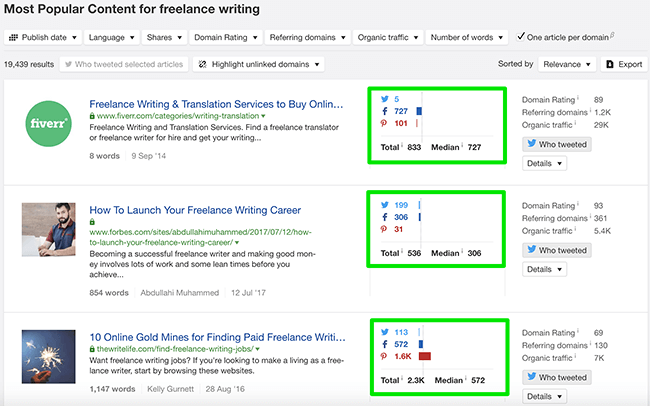This screenshot has width=650, height=406.
Task: Click Who tweeted for the Fiverr result
Action: pyautogui.click(x=558, y=144)
